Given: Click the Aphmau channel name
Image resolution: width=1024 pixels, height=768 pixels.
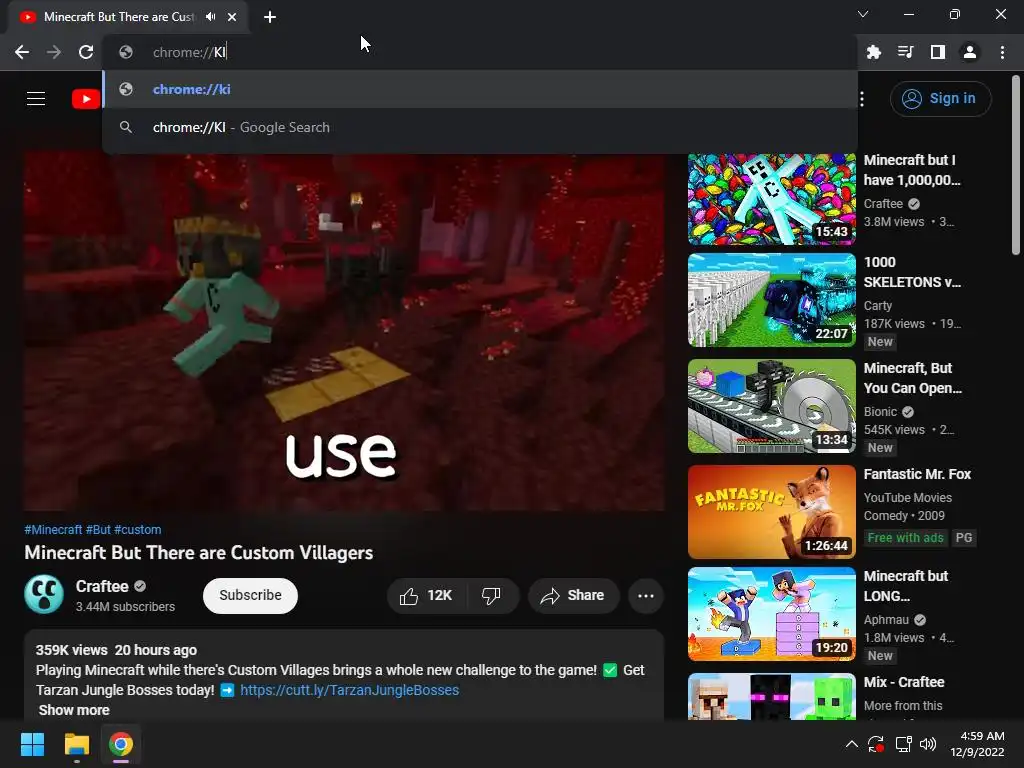Looking at the screenshot, I should (886, 620).
